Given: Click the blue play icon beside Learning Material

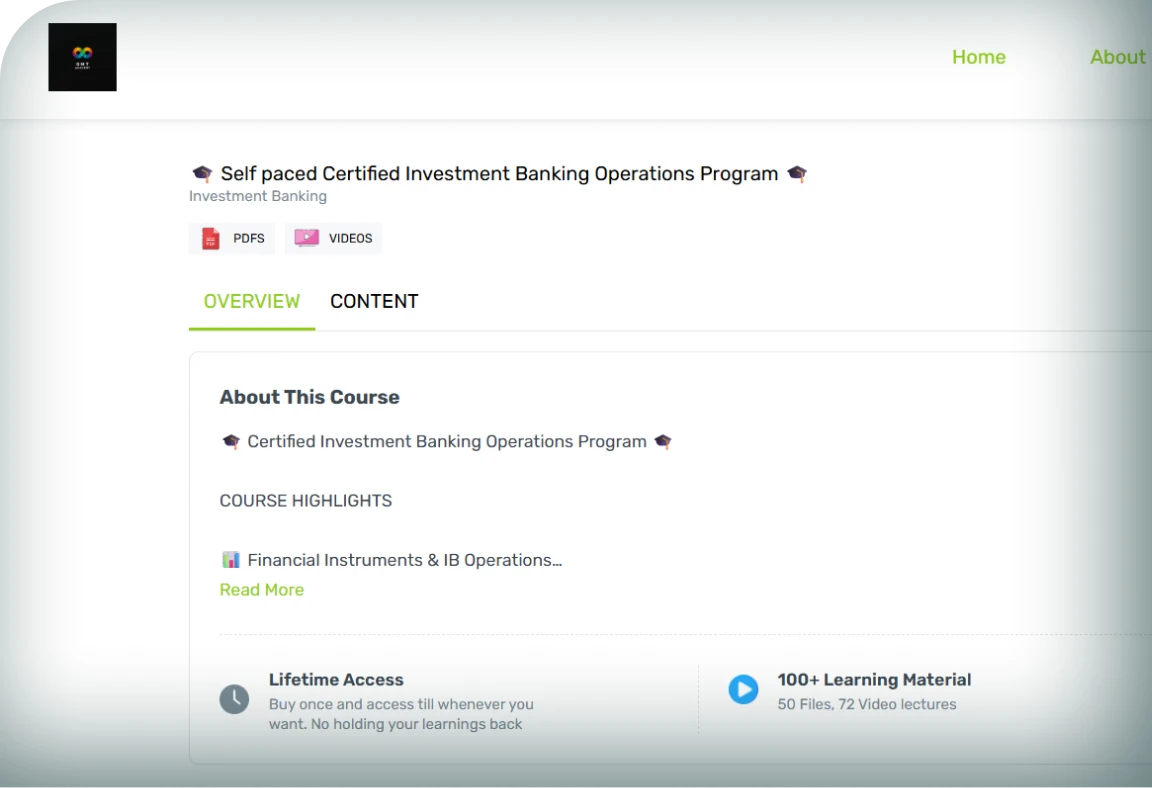Looking at the screenshot, I should tap(743, 690).
